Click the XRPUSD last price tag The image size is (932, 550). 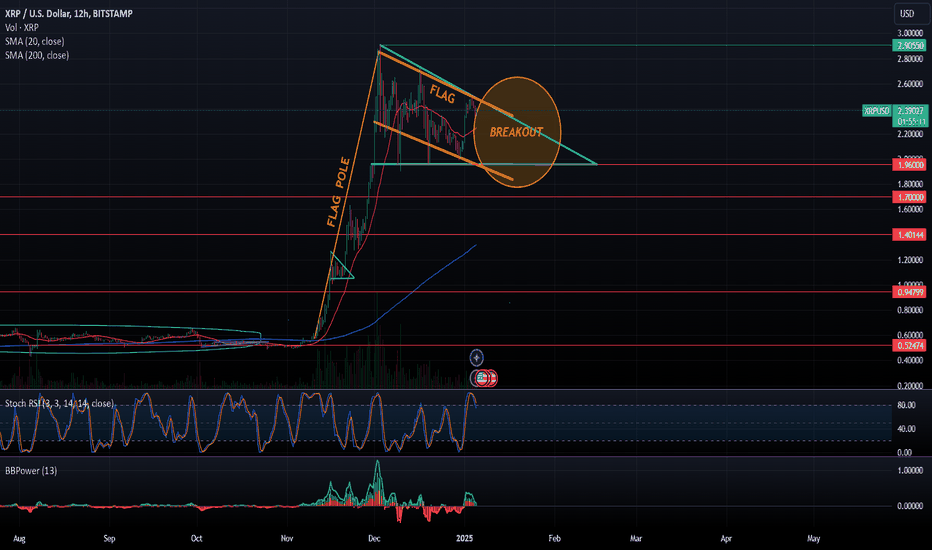tap(877, 111)
